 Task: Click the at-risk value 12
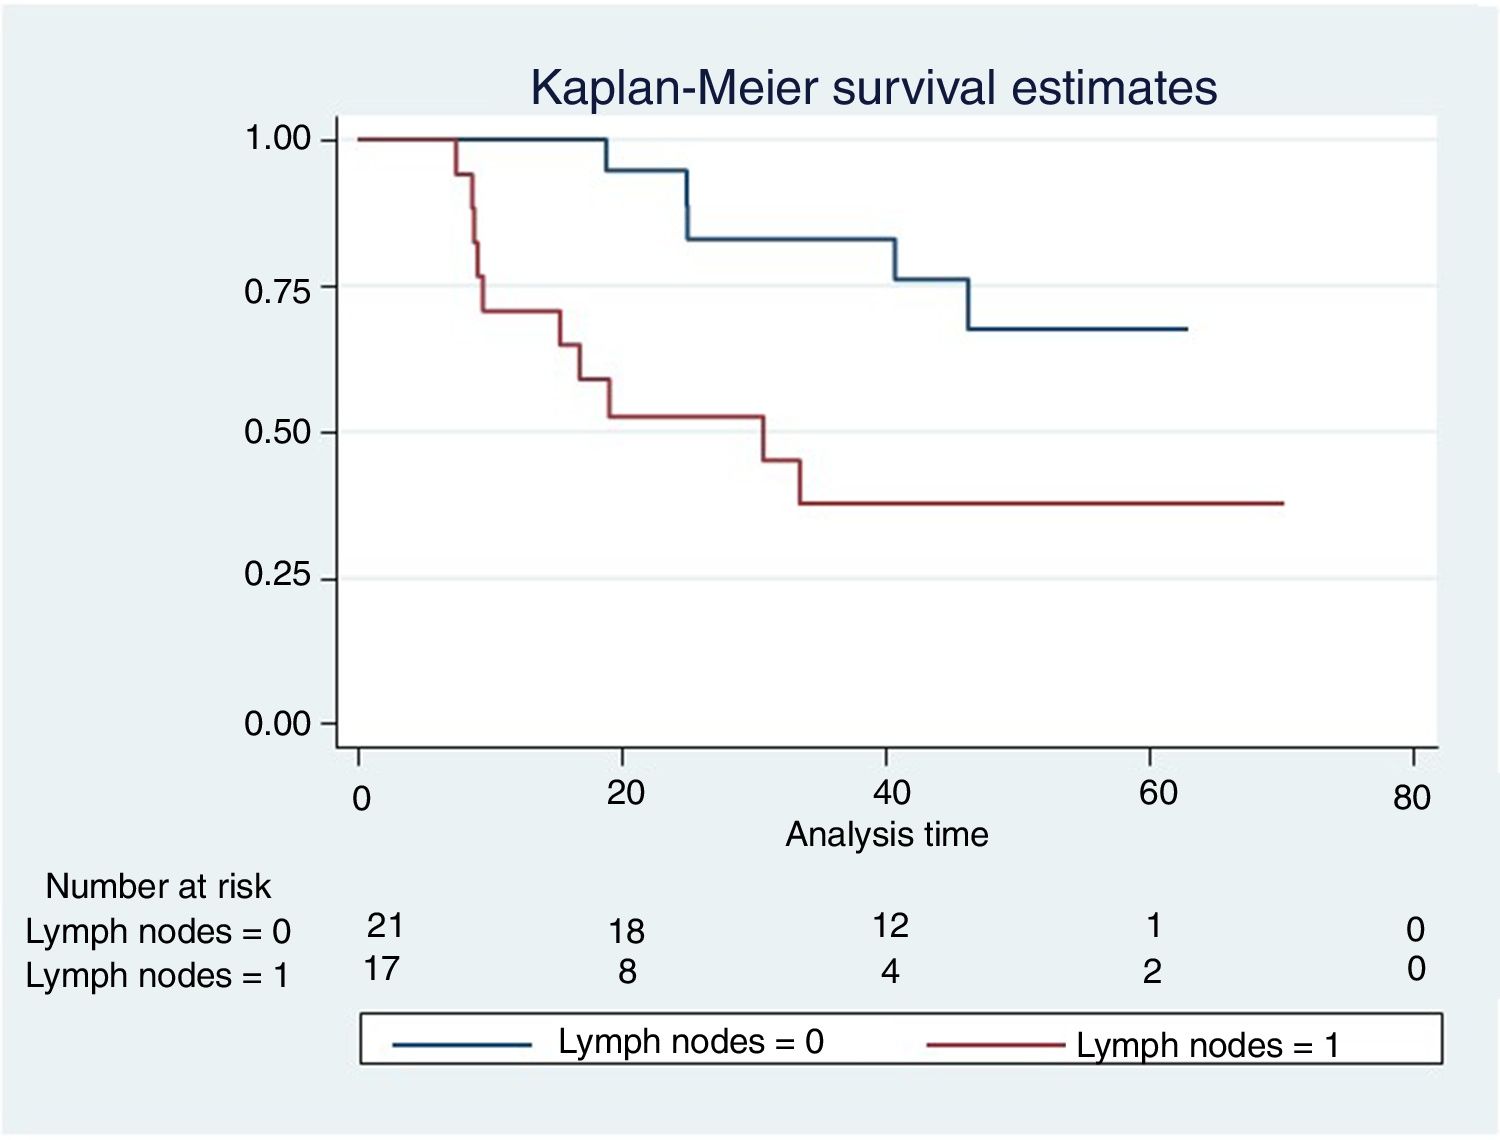point(890,926)
